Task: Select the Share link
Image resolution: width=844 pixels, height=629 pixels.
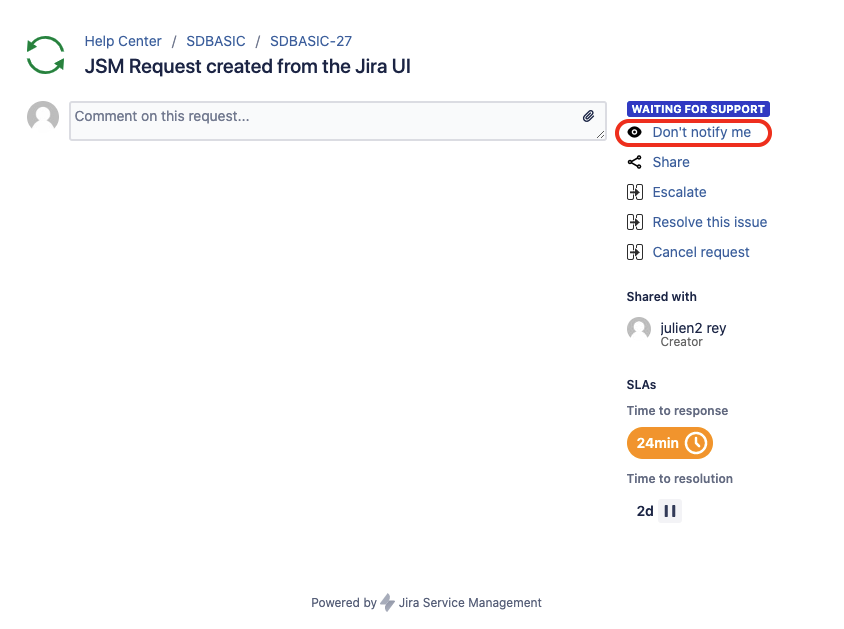Action: (x=671, y=162)
